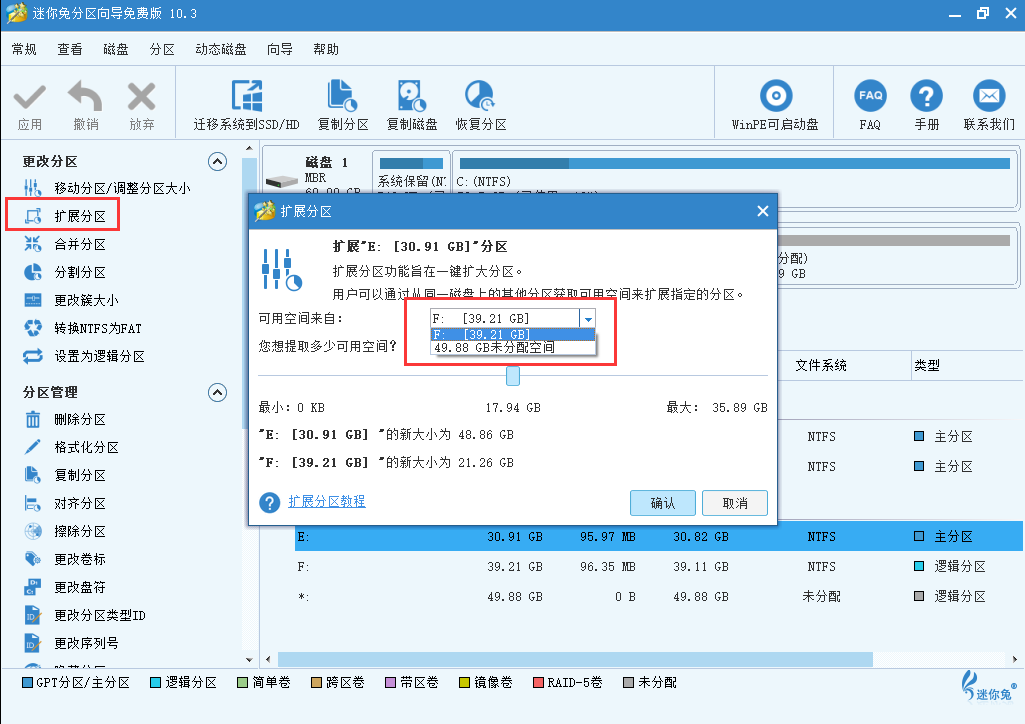1025x724 pixels.
Task: Click the sidebar scroll up arrow
Action: coord(249,149)
